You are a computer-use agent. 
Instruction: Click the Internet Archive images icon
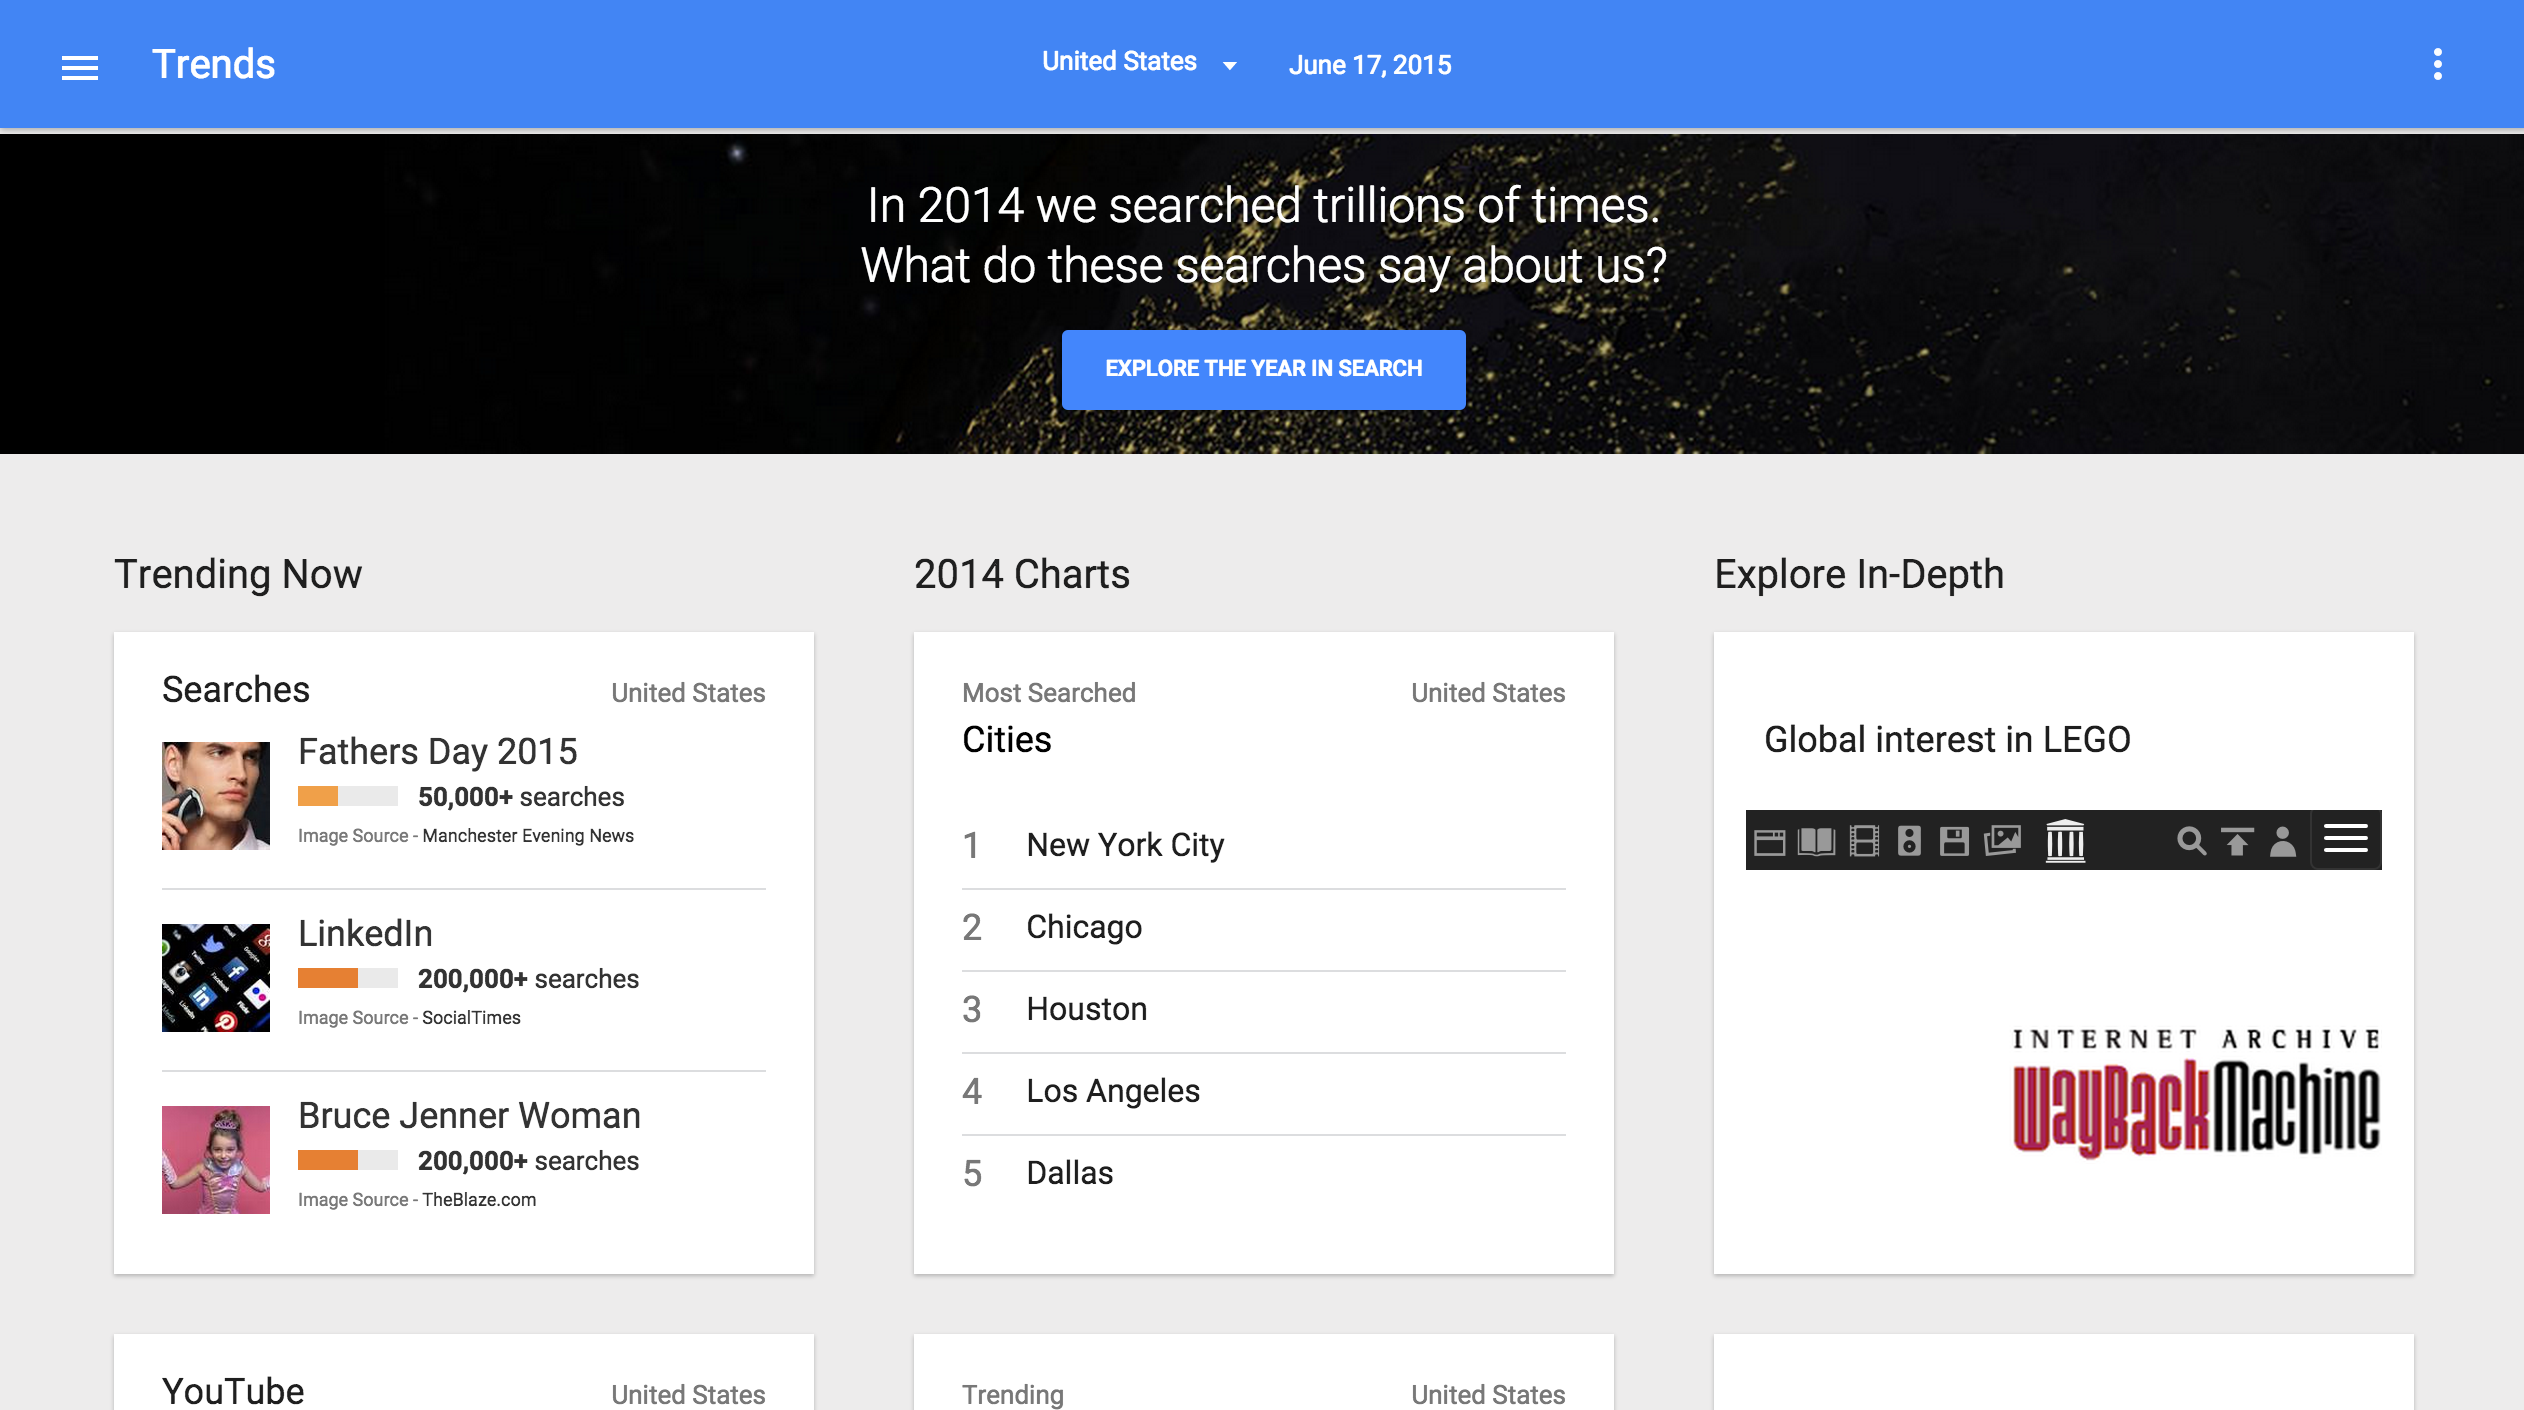pyautogui.click(x=2002, y=840)
